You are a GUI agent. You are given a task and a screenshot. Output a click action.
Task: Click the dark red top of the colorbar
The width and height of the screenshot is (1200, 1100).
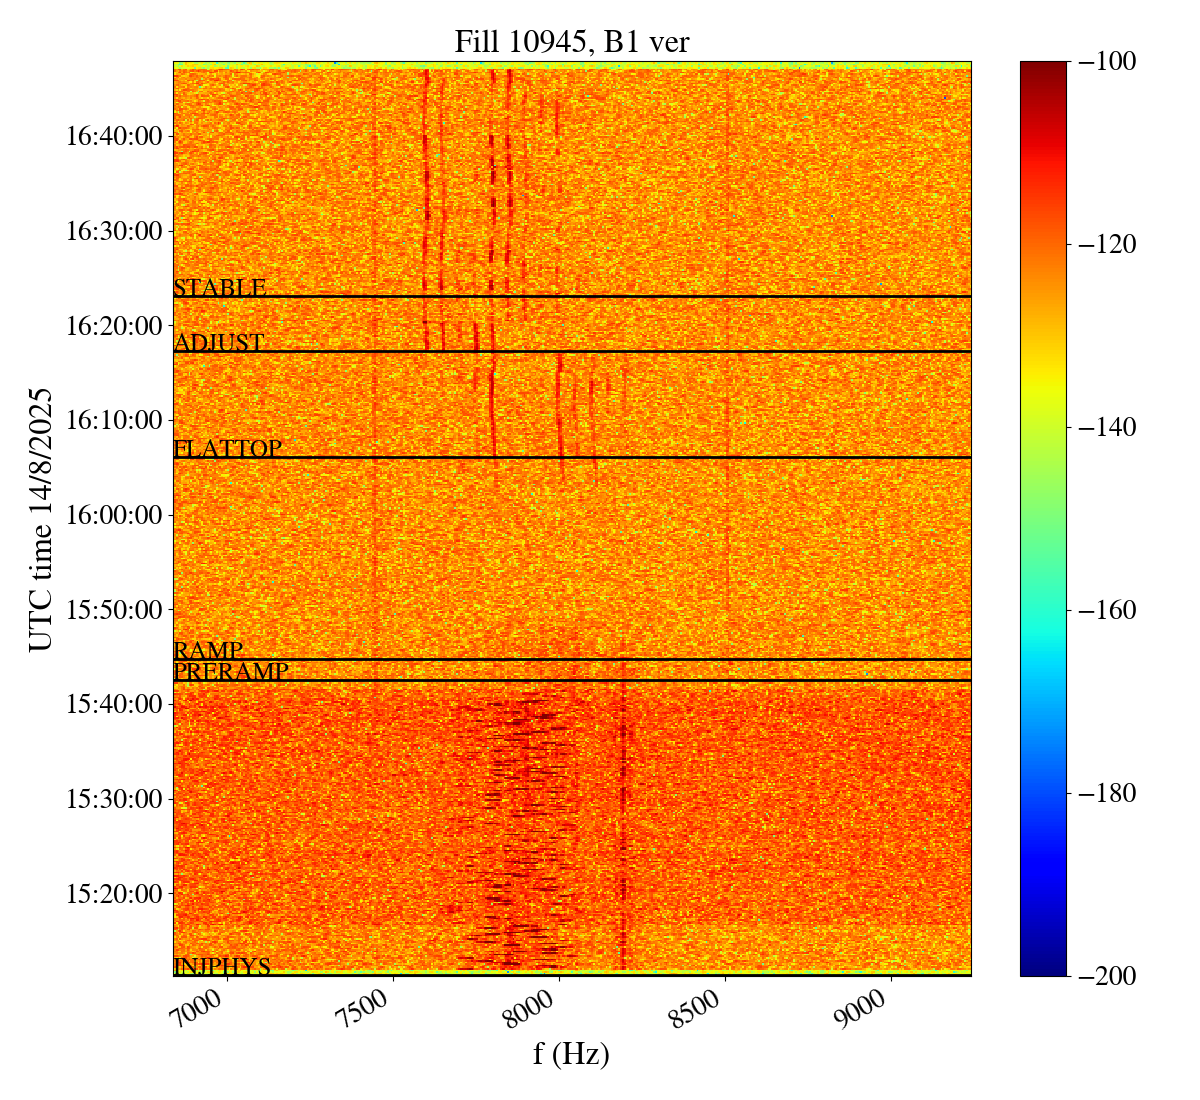(1043, 68)
